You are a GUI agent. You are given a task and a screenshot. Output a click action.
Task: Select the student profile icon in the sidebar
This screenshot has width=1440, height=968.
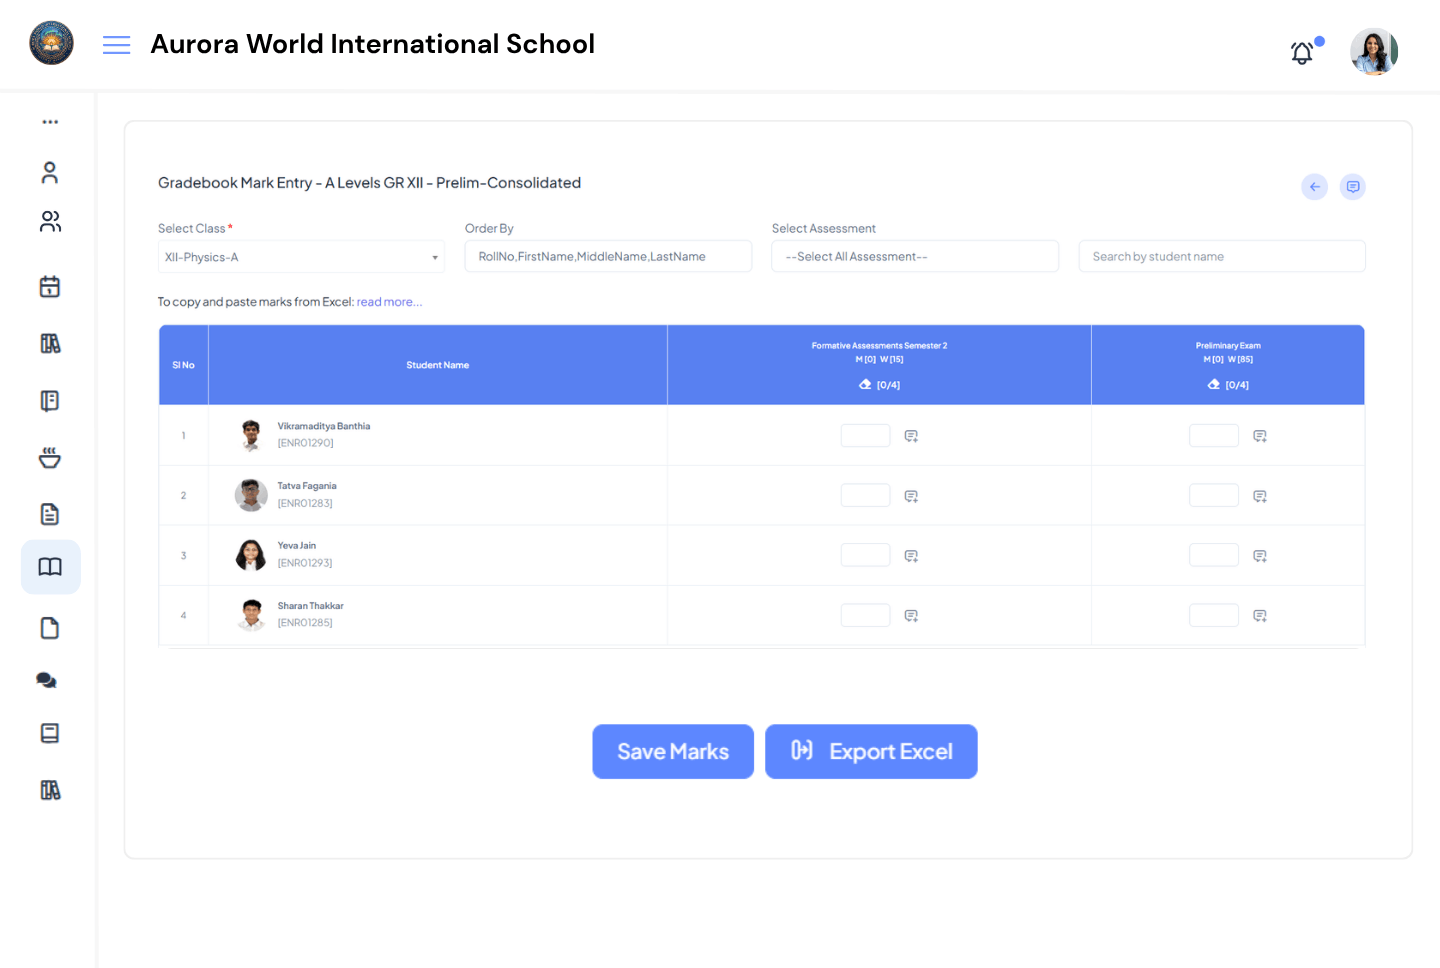point(50,171)
